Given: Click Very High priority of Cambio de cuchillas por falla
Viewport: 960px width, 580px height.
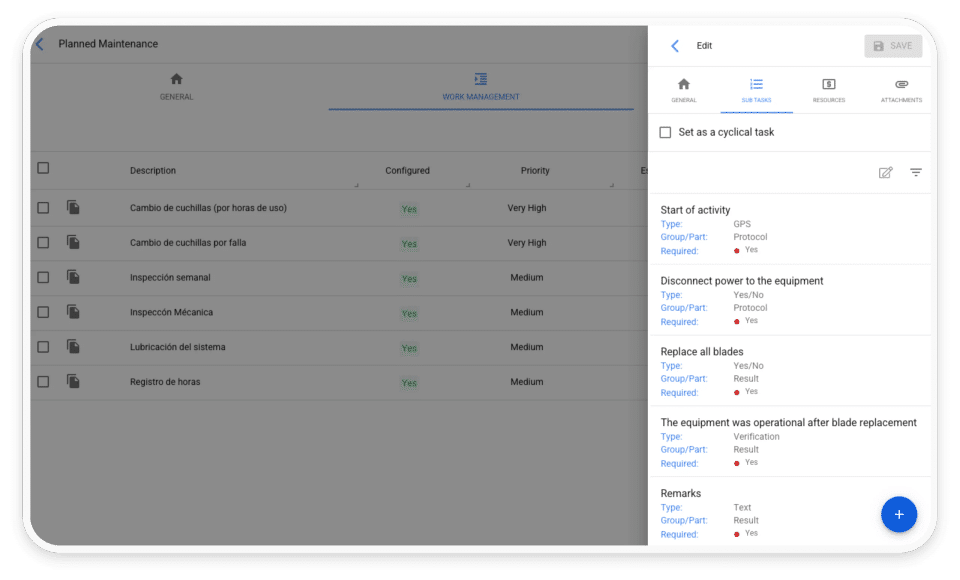Looking at the screenshot, I should pyautogui.click(x=527, y=243).
